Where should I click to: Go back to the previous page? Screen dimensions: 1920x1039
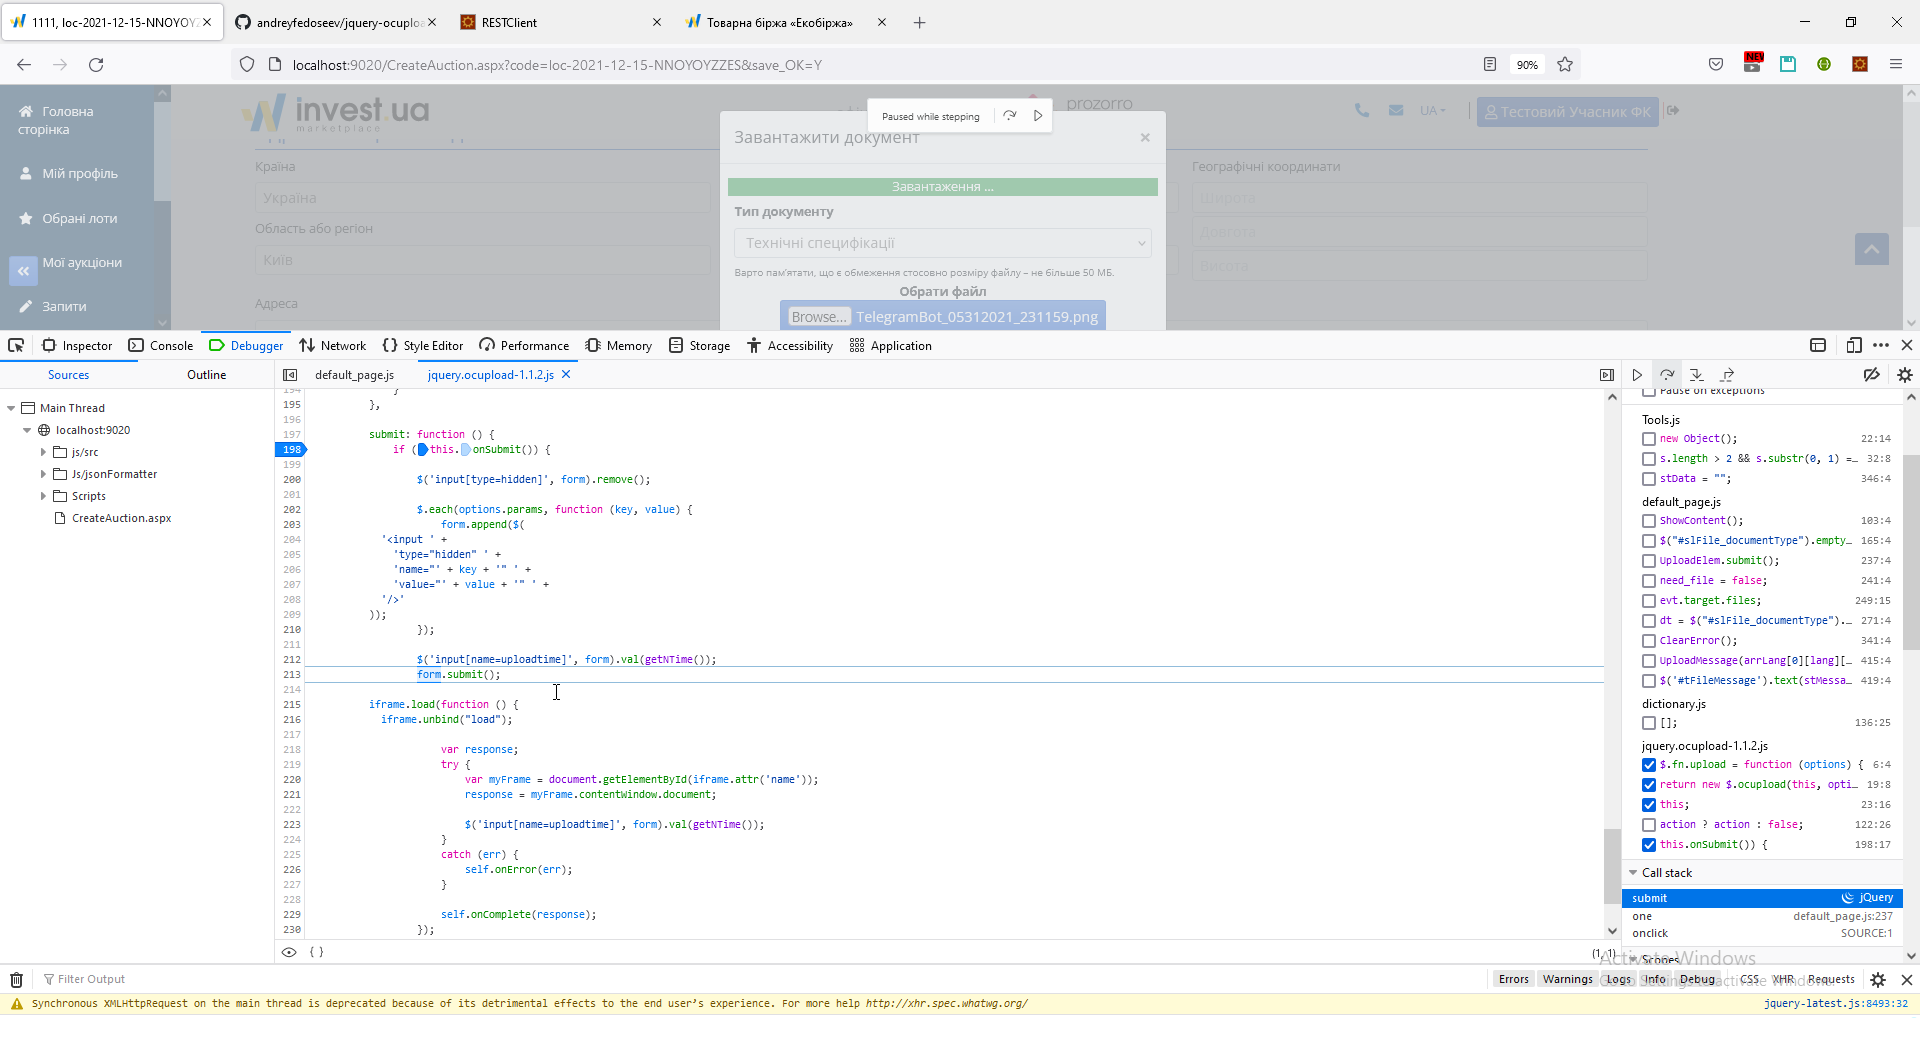pyautogui.click(x=24, y=64)
